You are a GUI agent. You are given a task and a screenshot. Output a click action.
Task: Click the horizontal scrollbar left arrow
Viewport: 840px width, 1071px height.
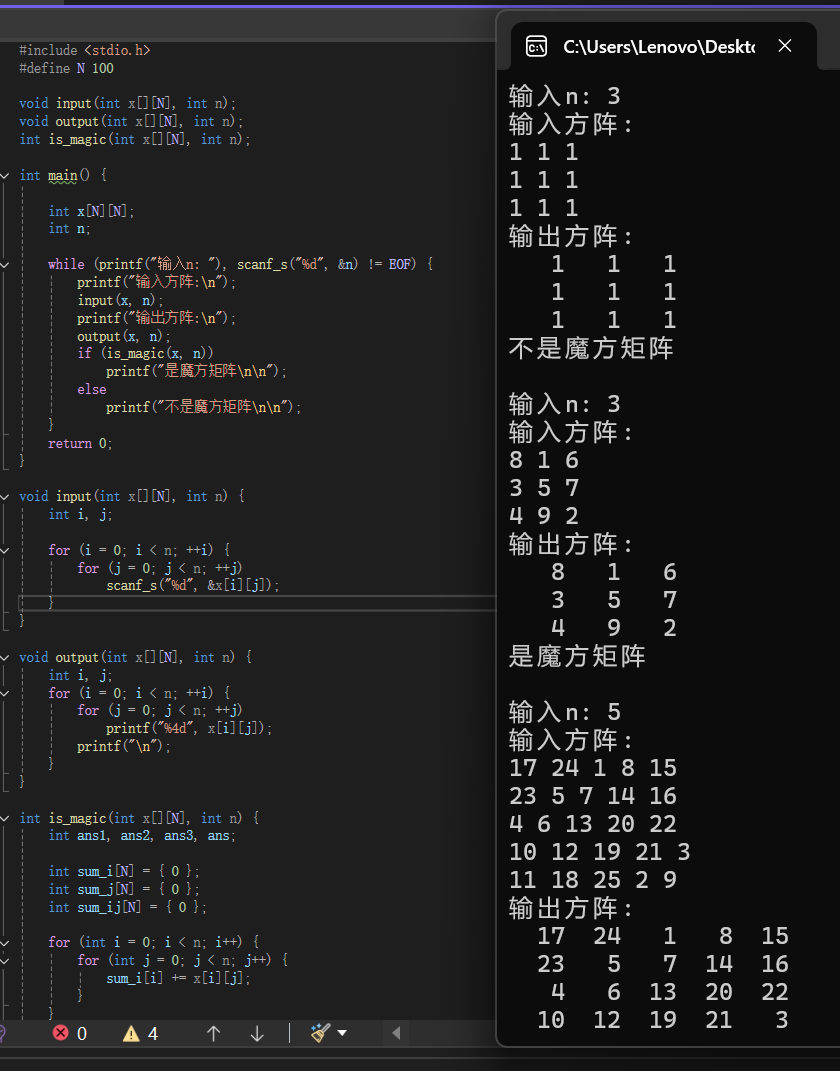396,1033
